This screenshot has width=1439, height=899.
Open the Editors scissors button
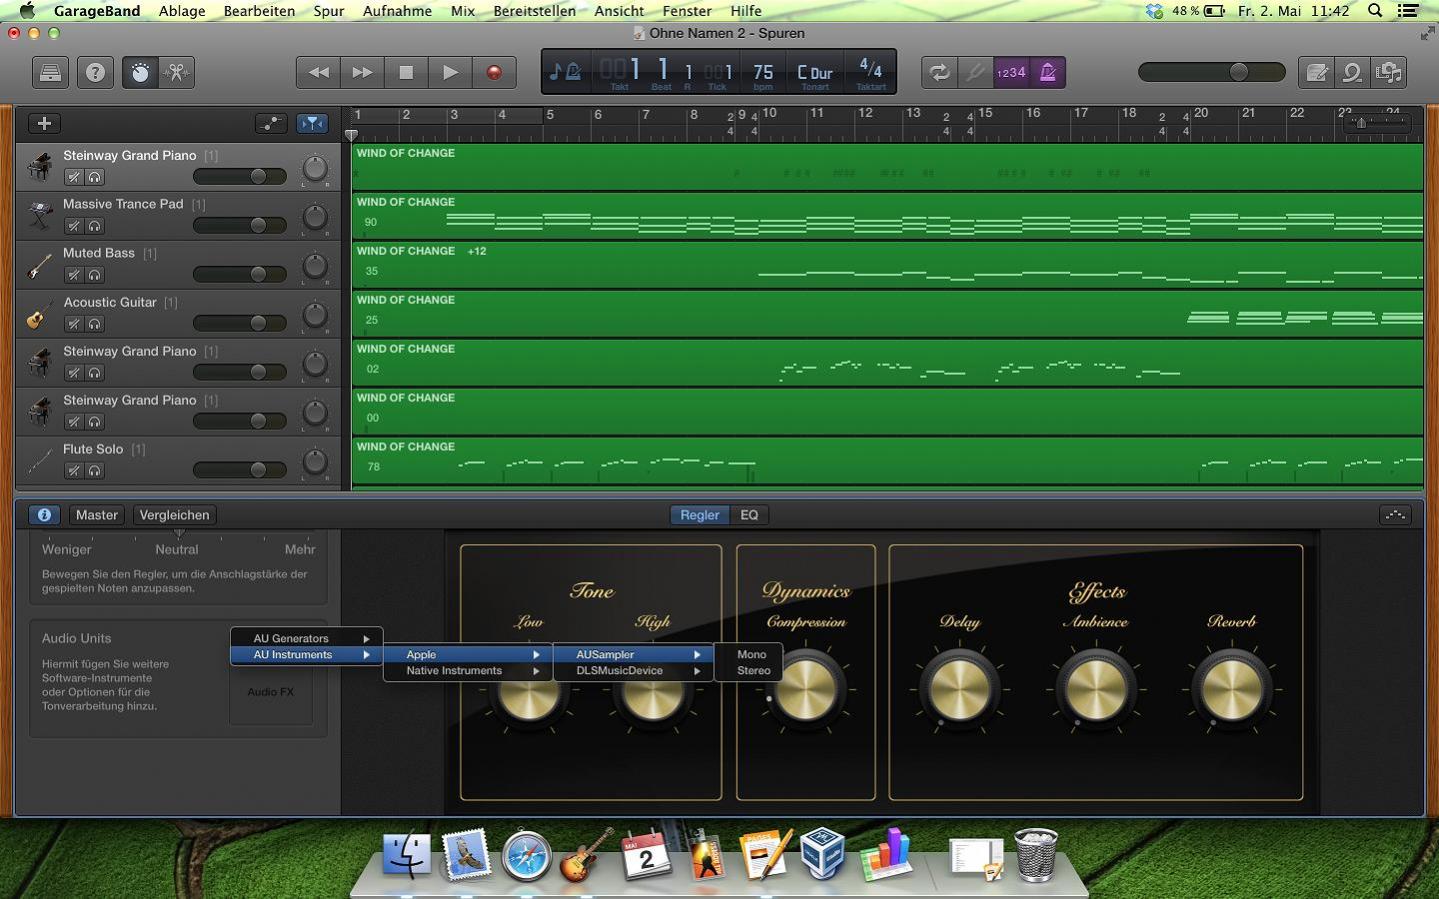coord(176,73)
